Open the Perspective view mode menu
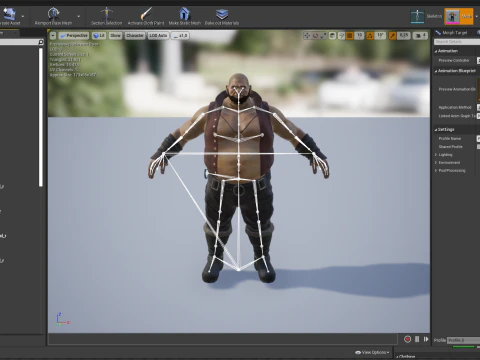The width and height of the screenshot is (480, 360). [x=73, y=35]
